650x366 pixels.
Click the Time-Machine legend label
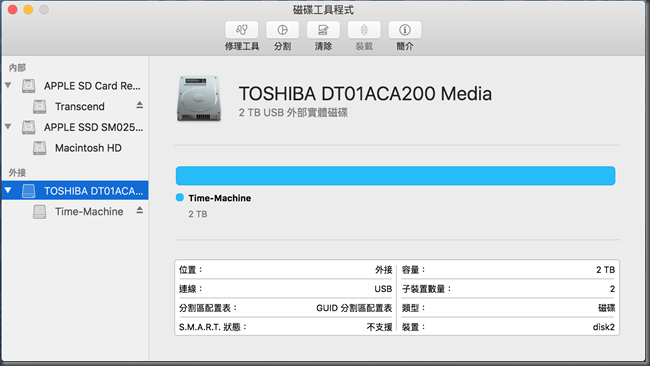(x=220, y=198)
